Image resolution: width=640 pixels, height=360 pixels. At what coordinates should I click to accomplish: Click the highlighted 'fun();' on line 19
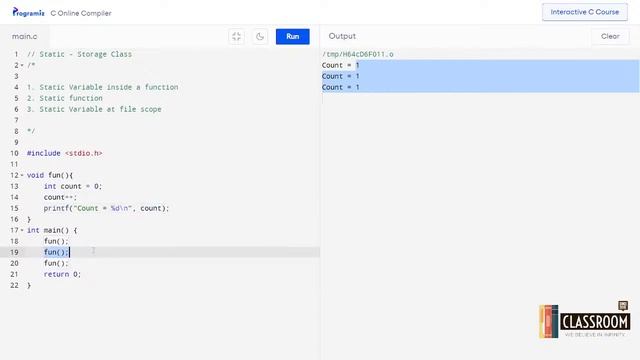[56, 252]
